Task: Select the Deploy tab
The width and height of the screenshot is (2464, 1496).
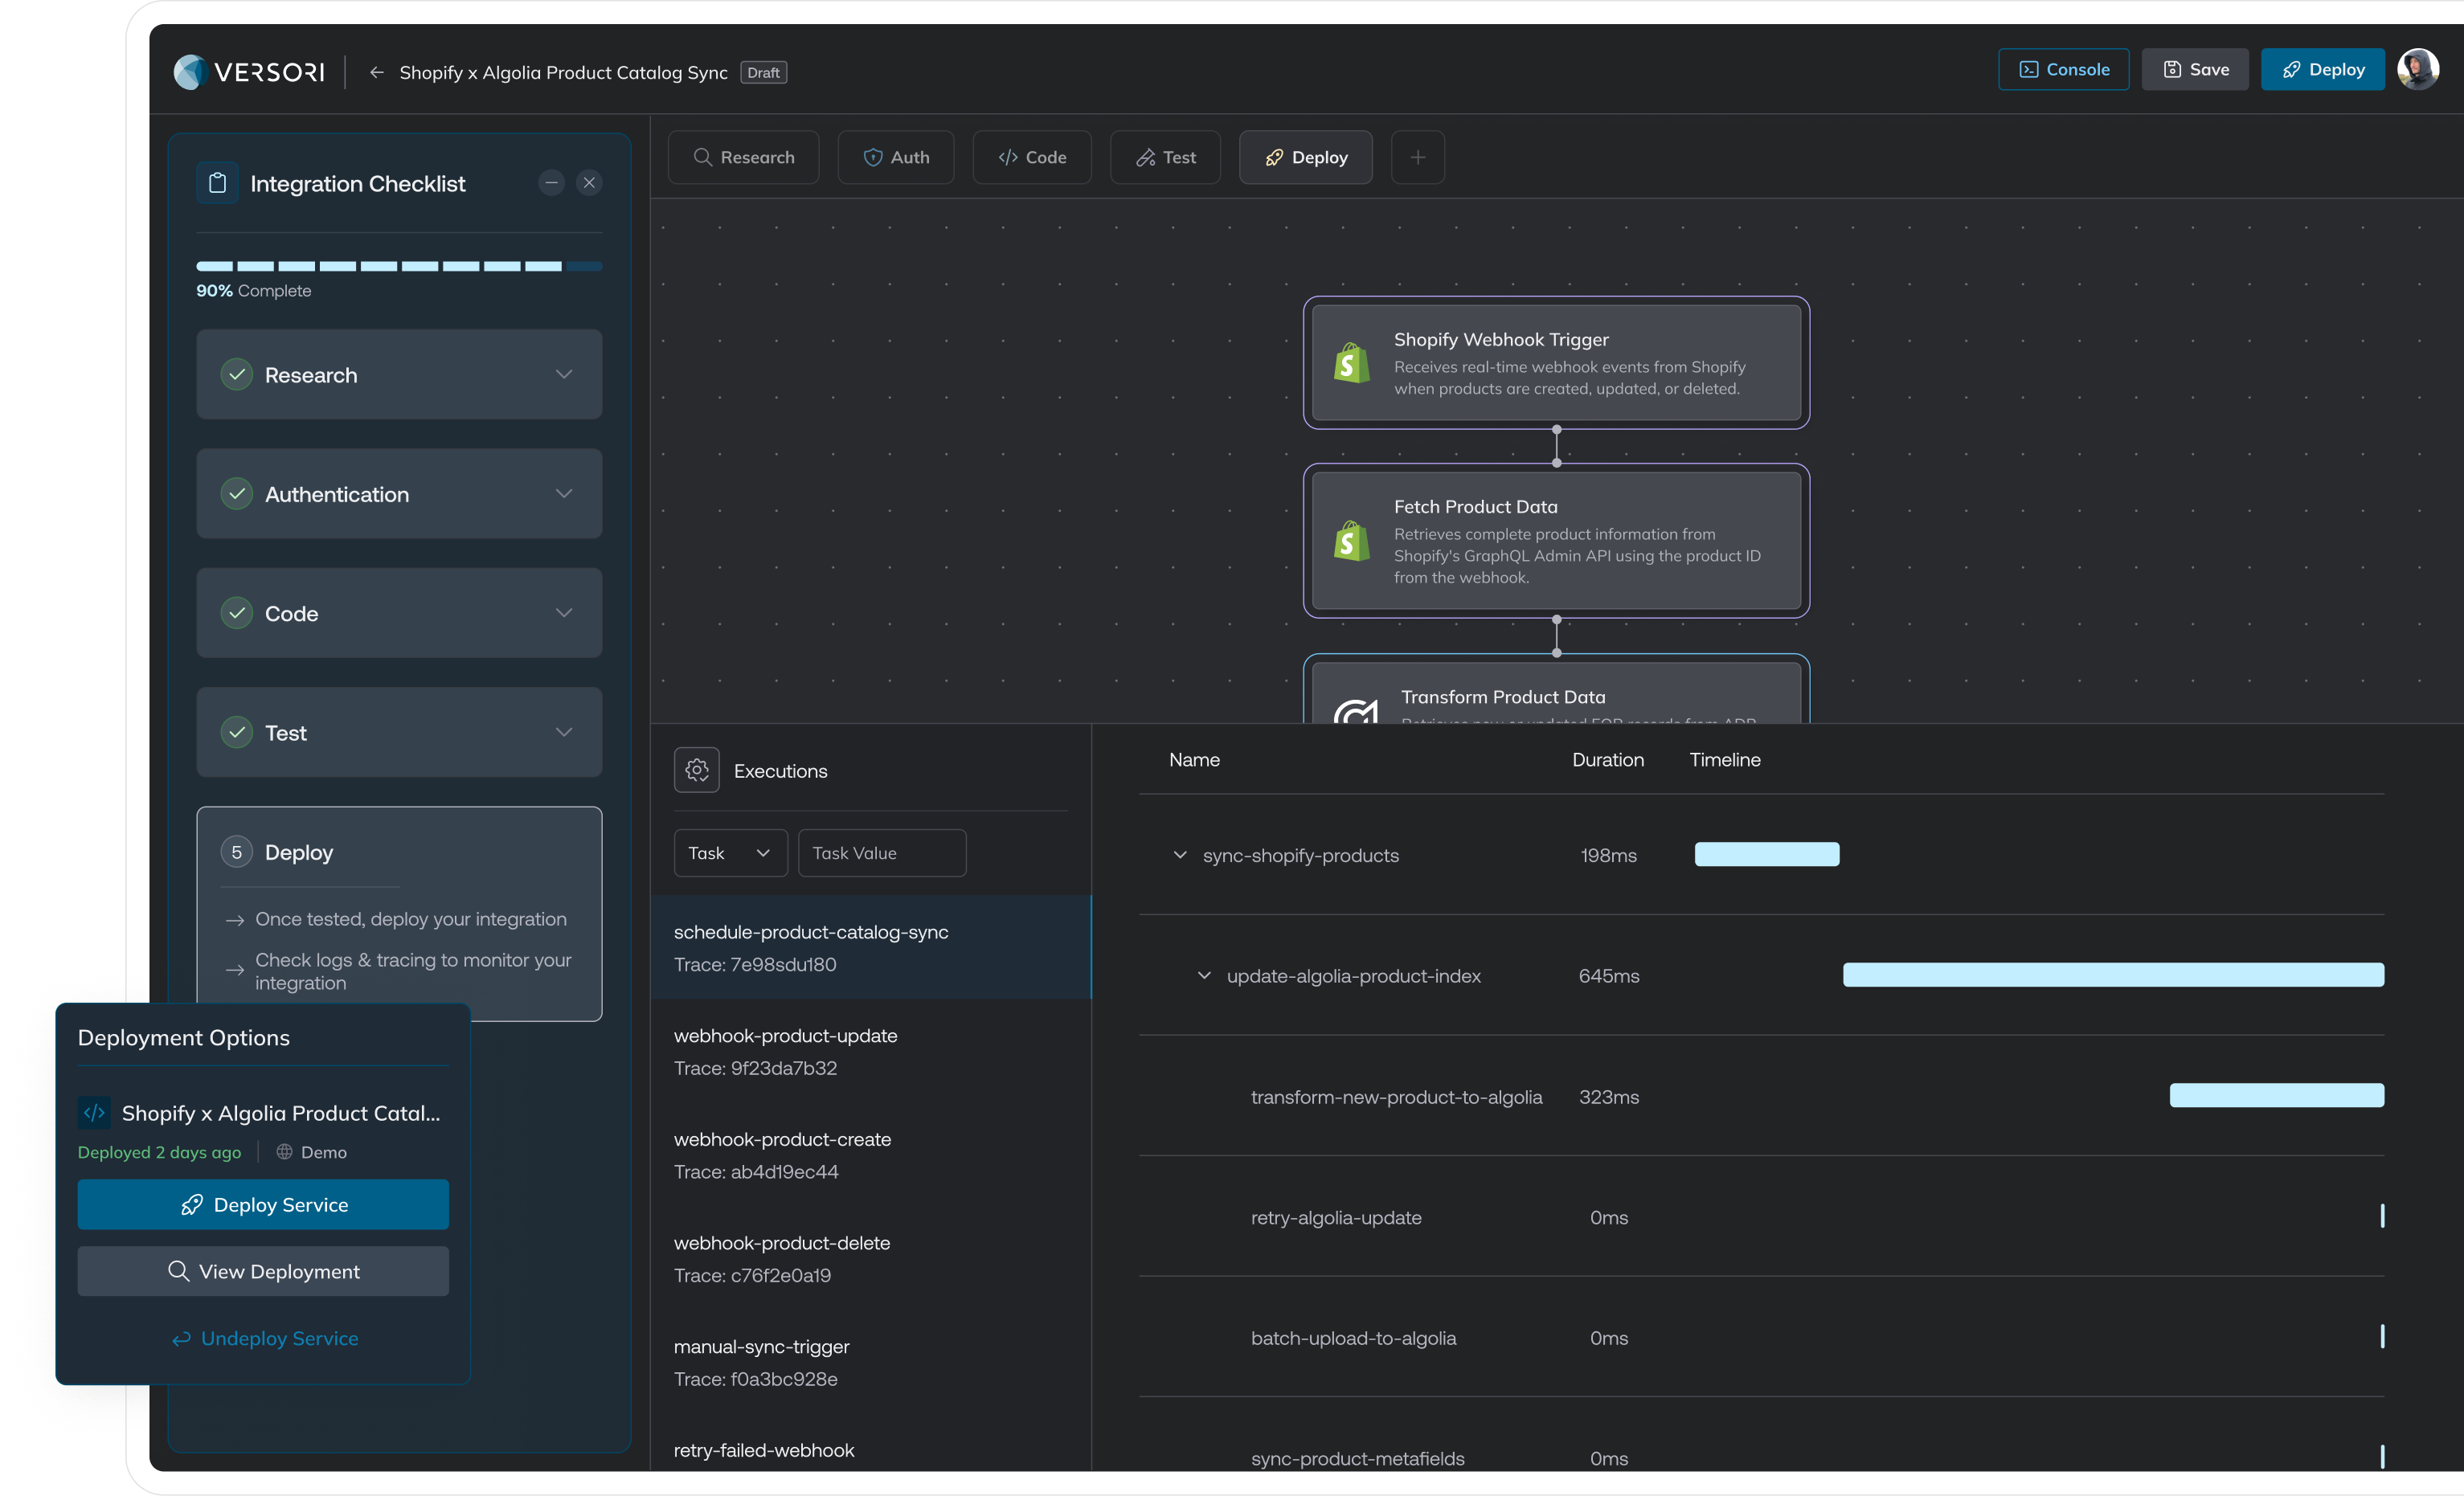Action: (1306, 157)
